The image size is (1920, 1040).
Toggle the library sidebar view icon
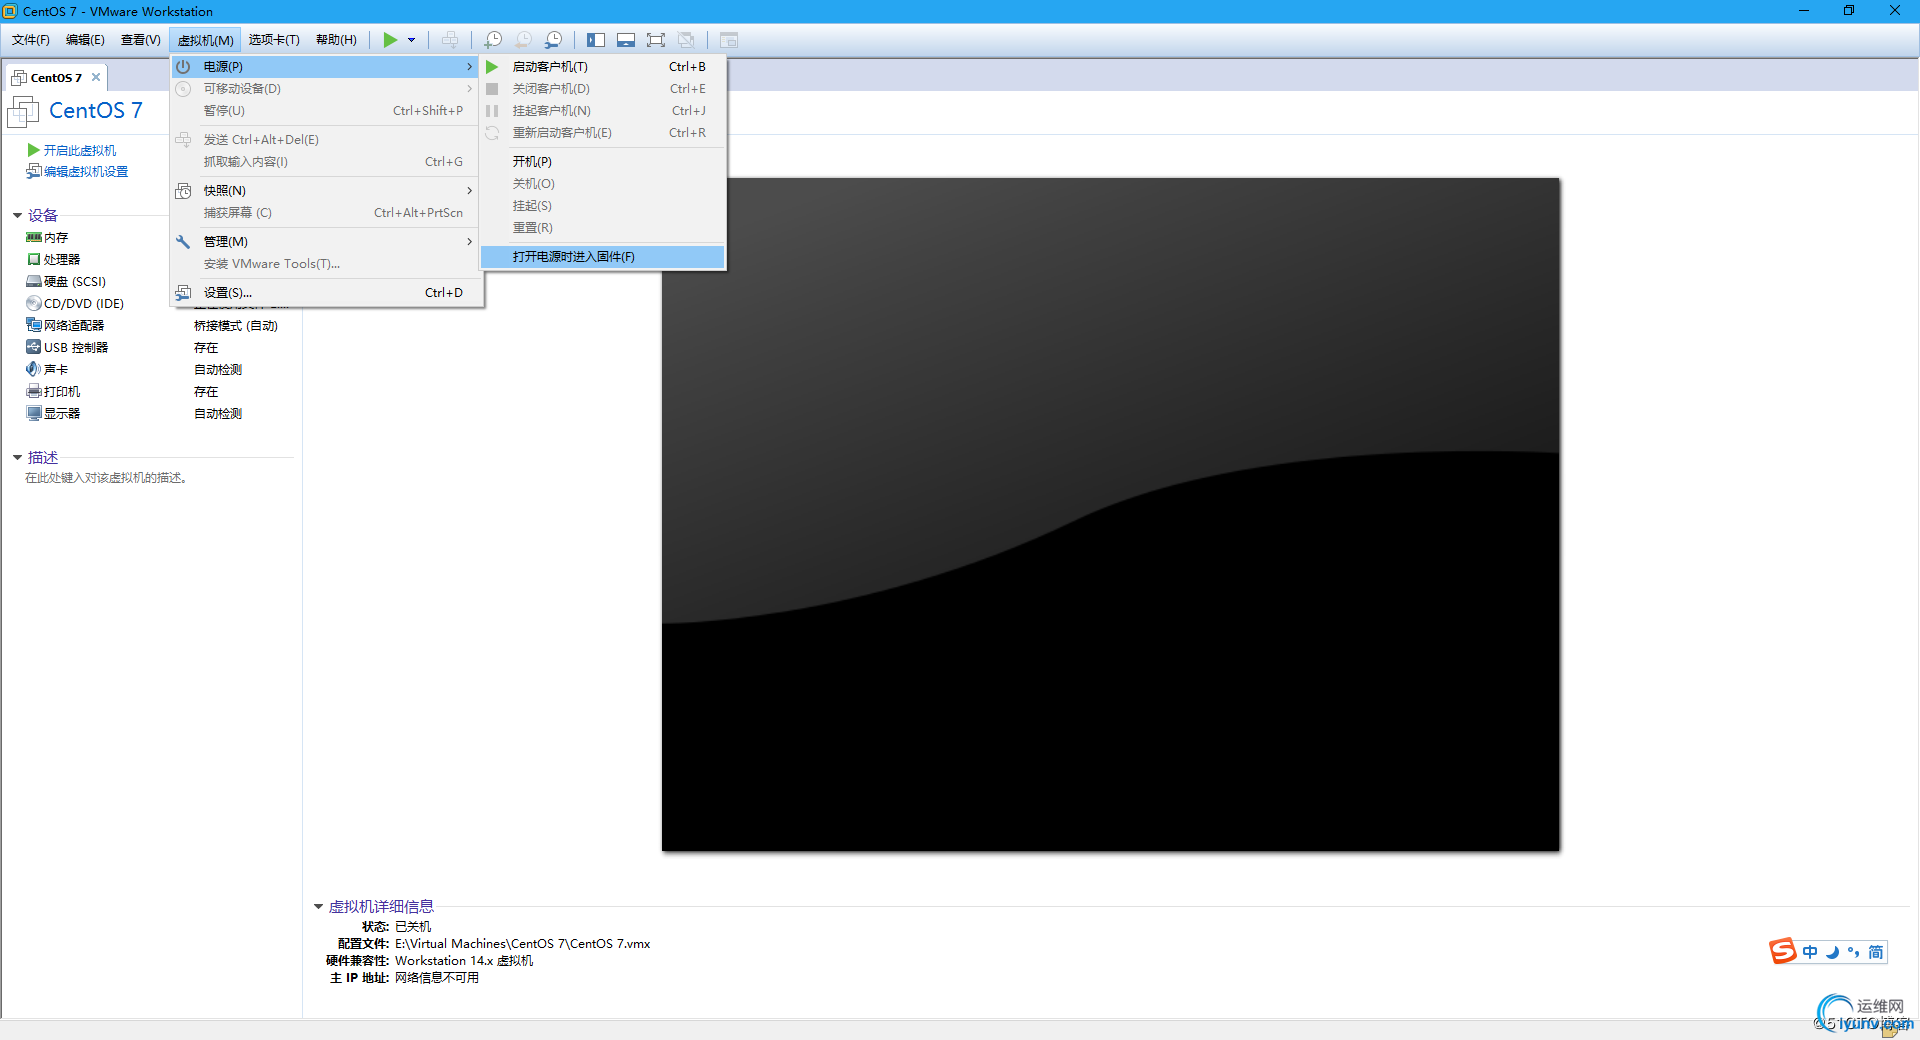[596, 40]
